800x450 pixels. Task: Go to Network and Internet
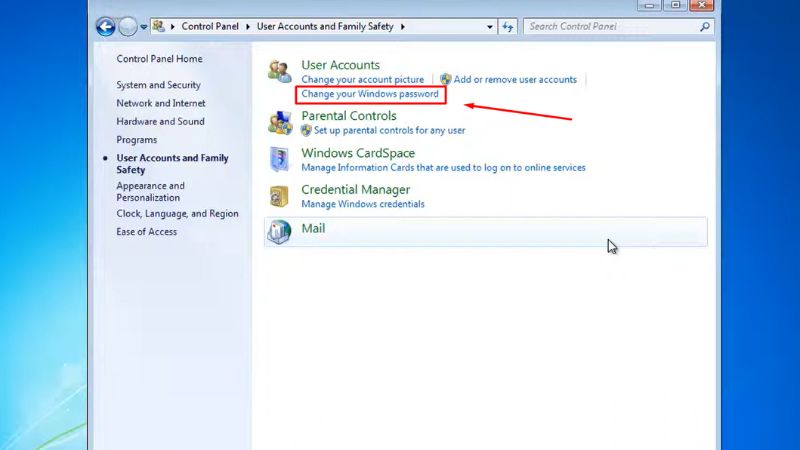click(x=161, y=103)
